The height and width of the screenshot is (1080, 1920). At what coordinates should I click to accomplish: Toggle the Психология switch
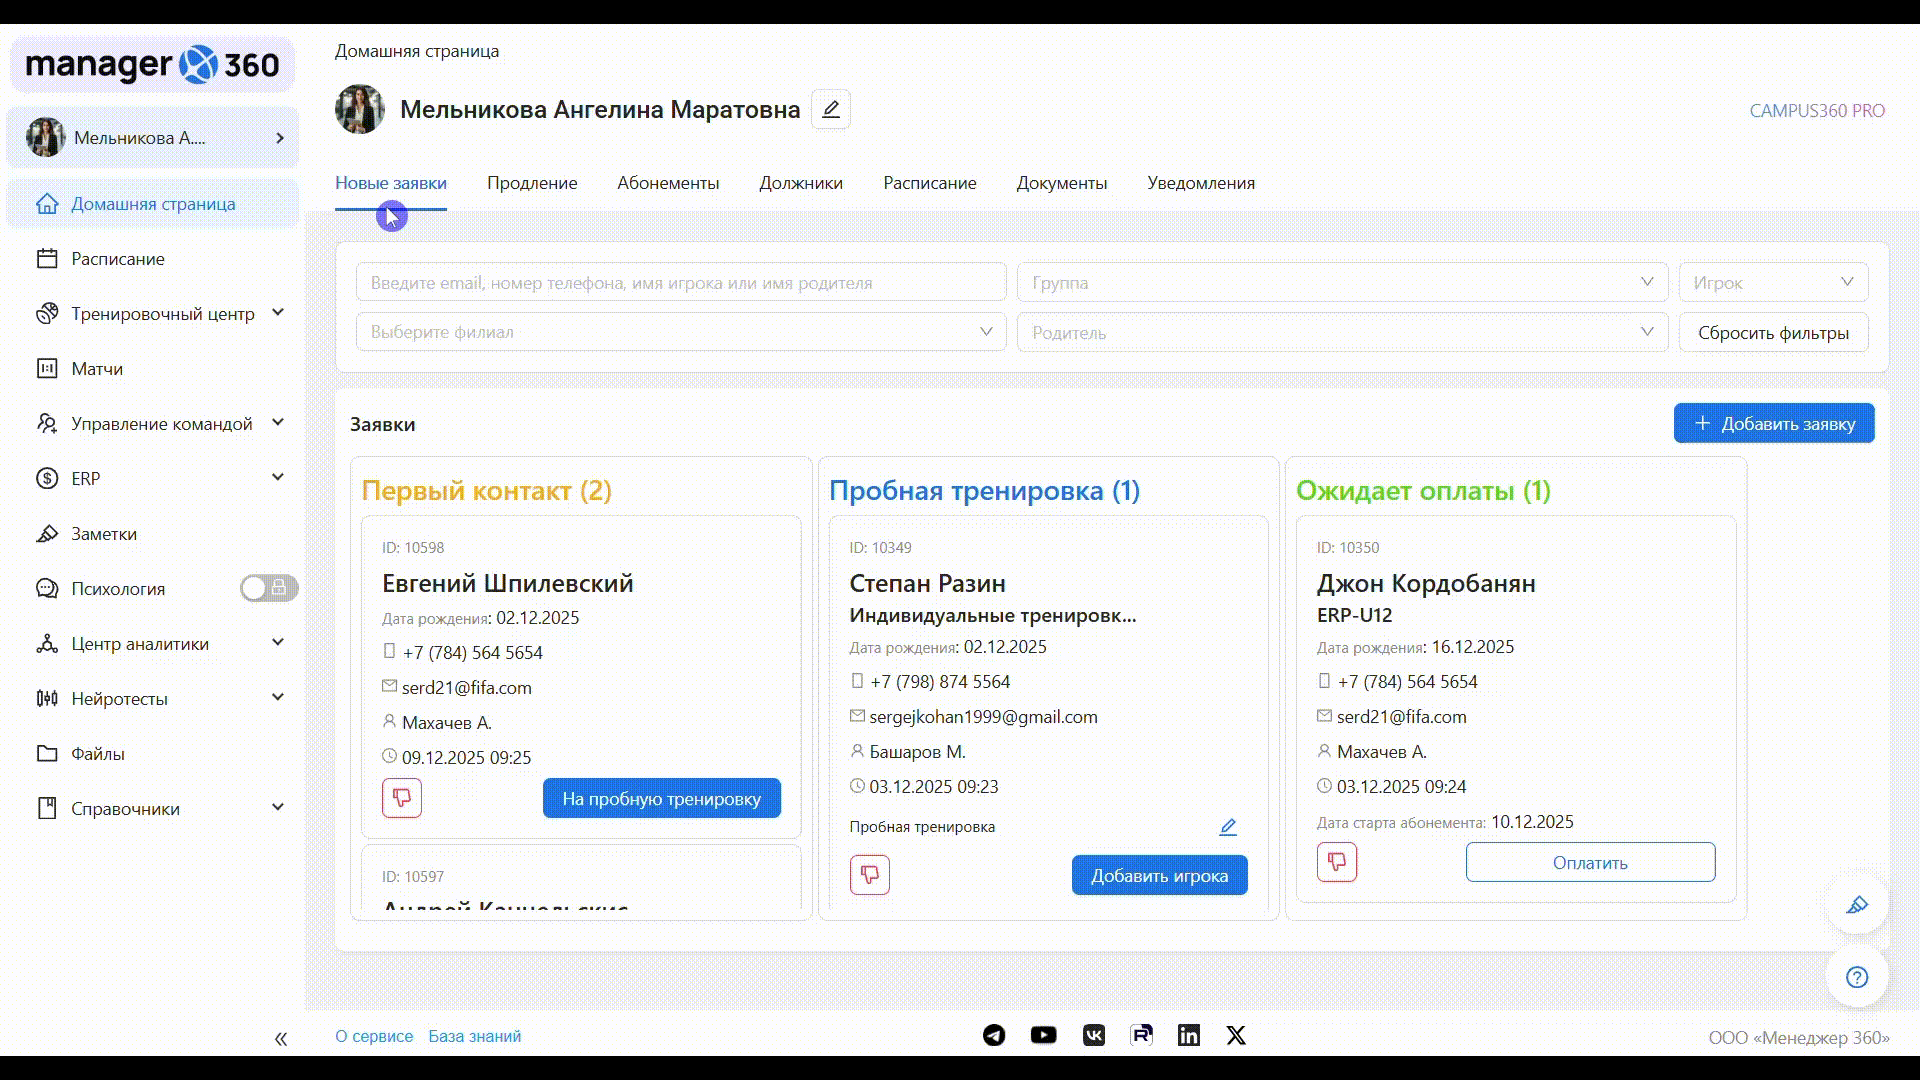click(268, 588)
